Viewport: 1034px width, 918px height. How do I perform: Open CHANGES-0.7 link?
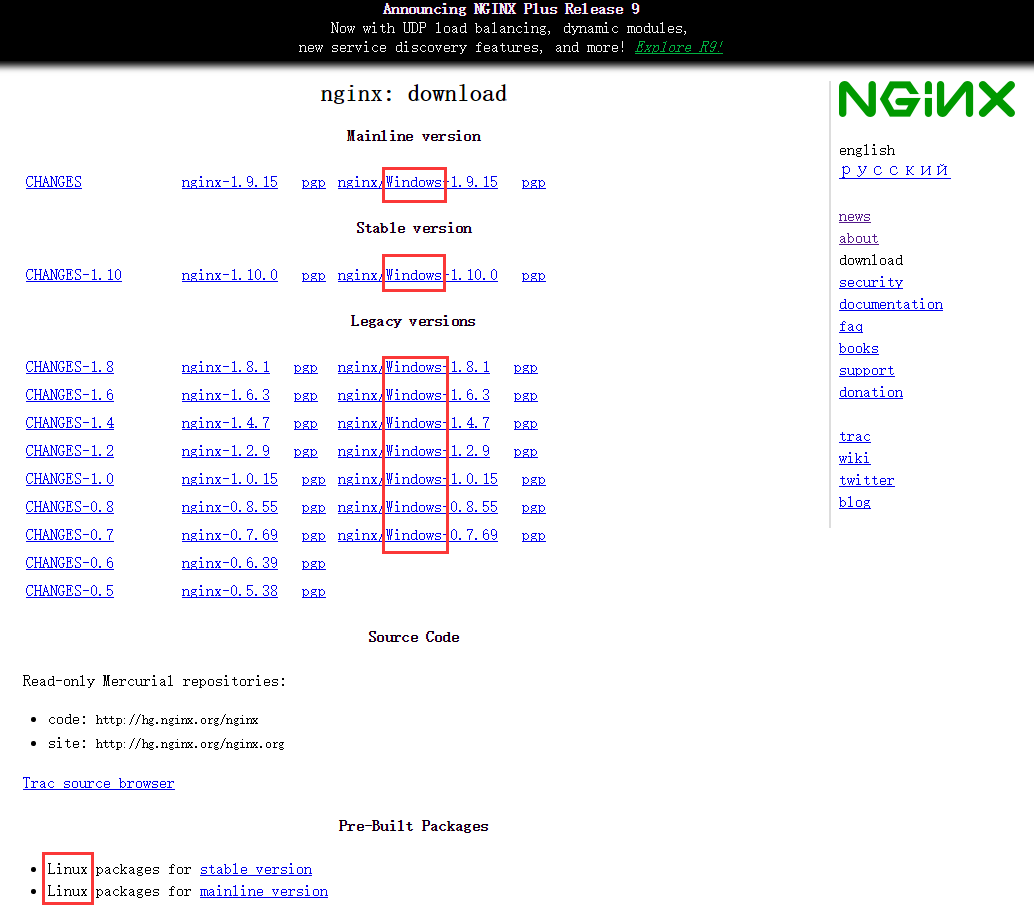pos(69,535)
